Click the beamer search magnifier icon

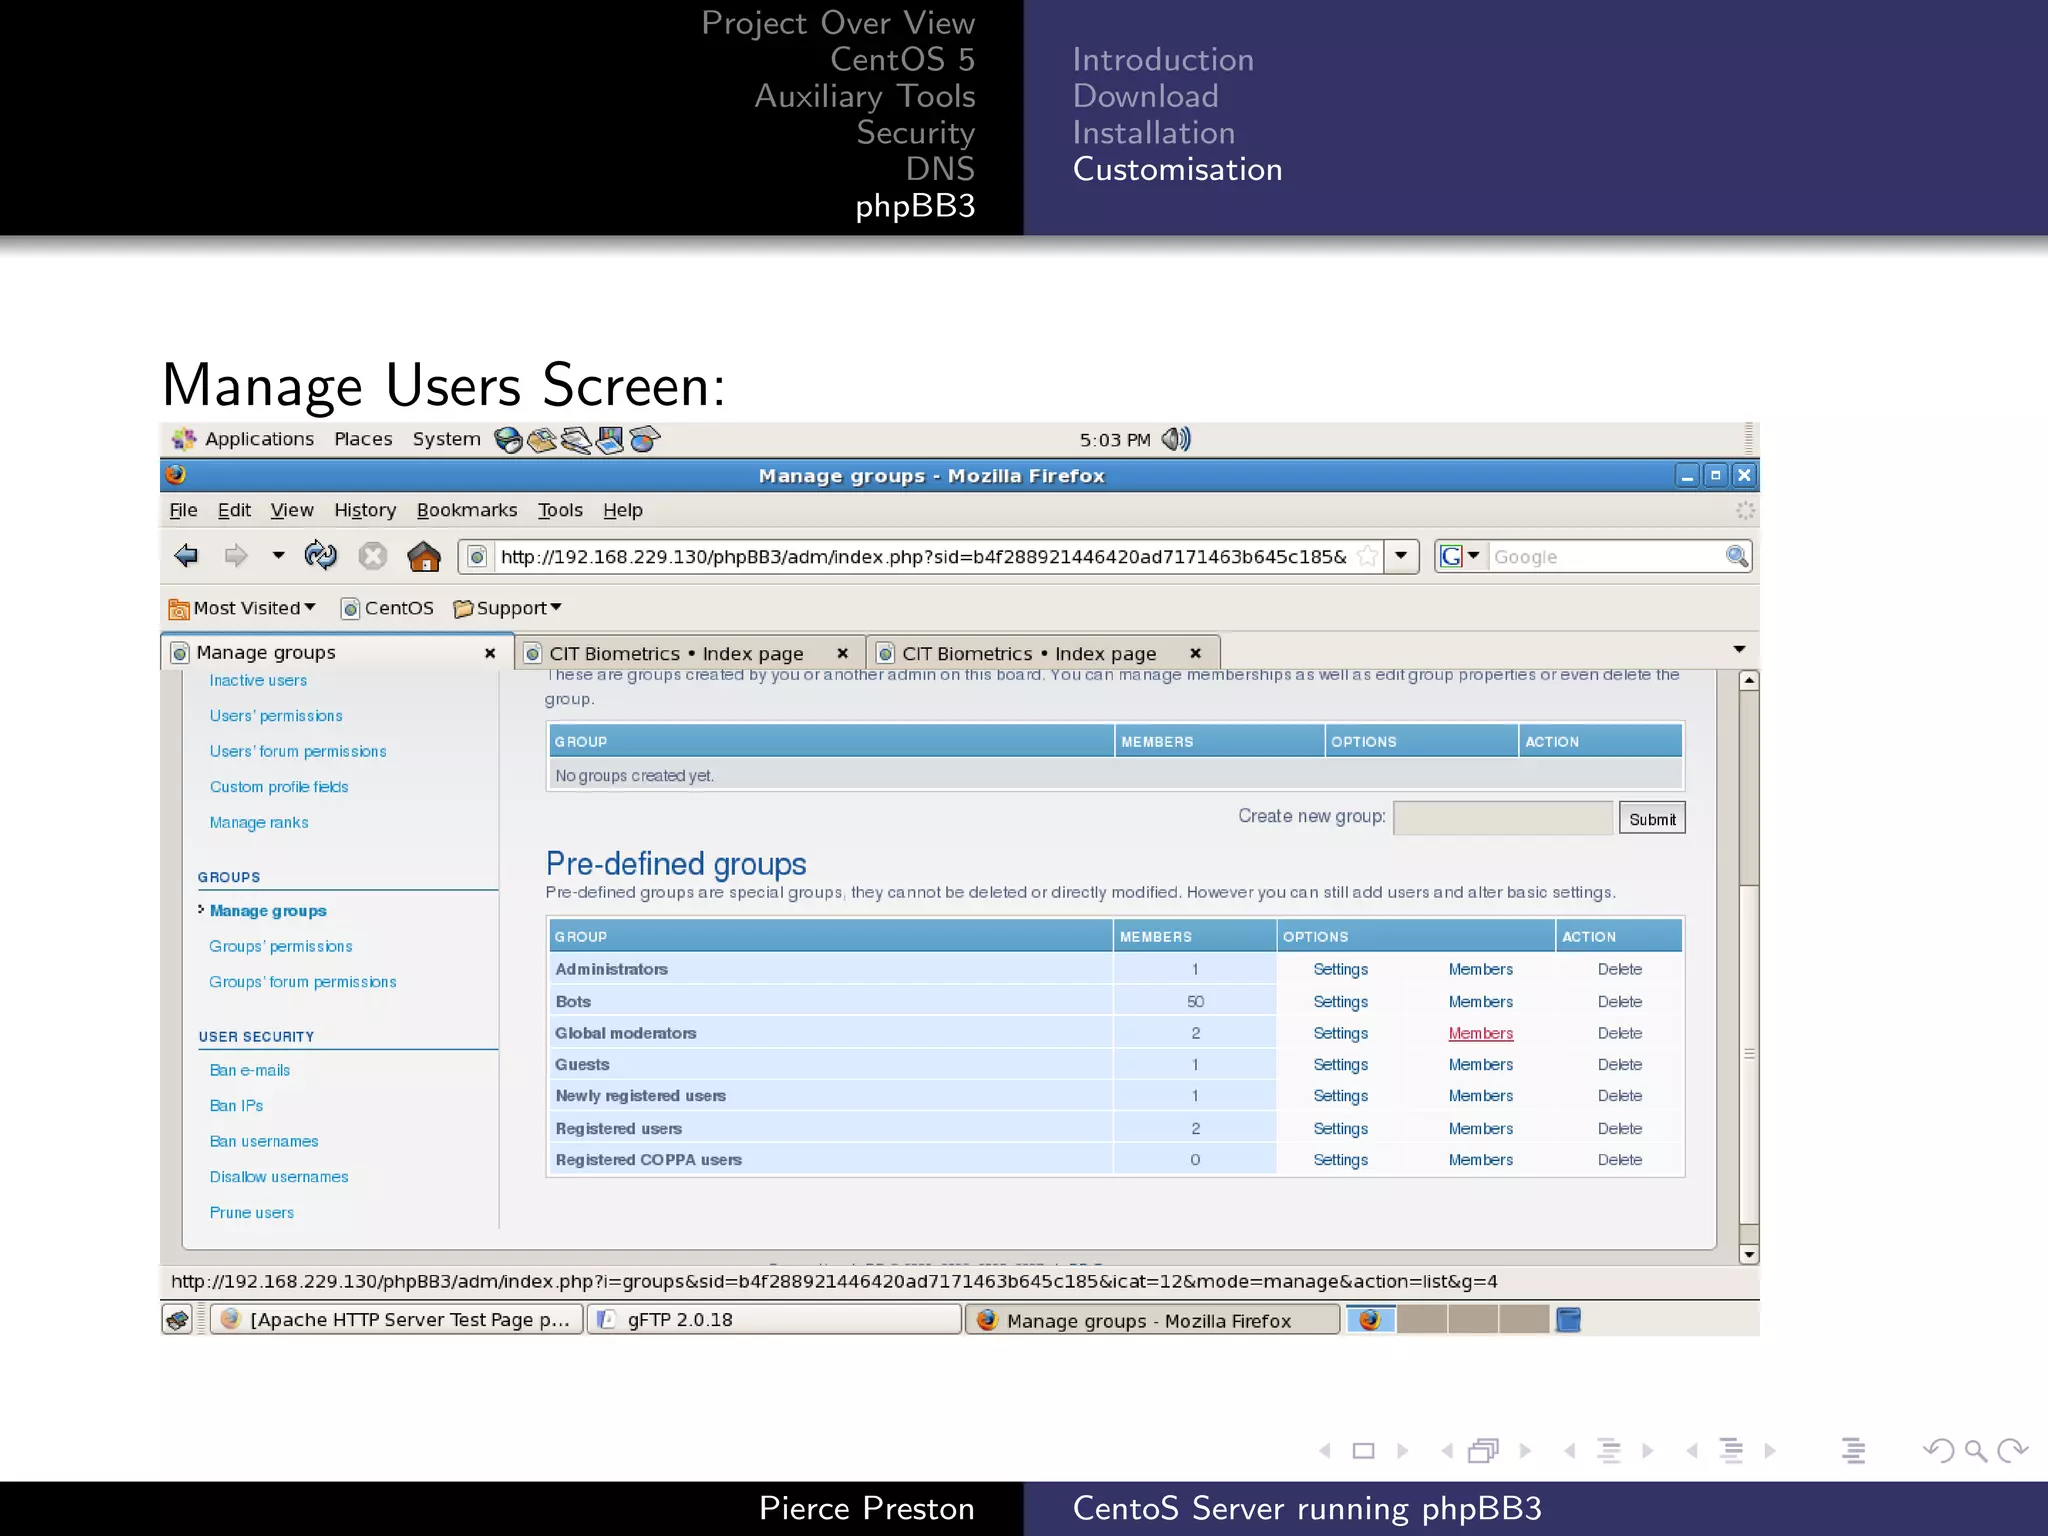(1975, 1450)
